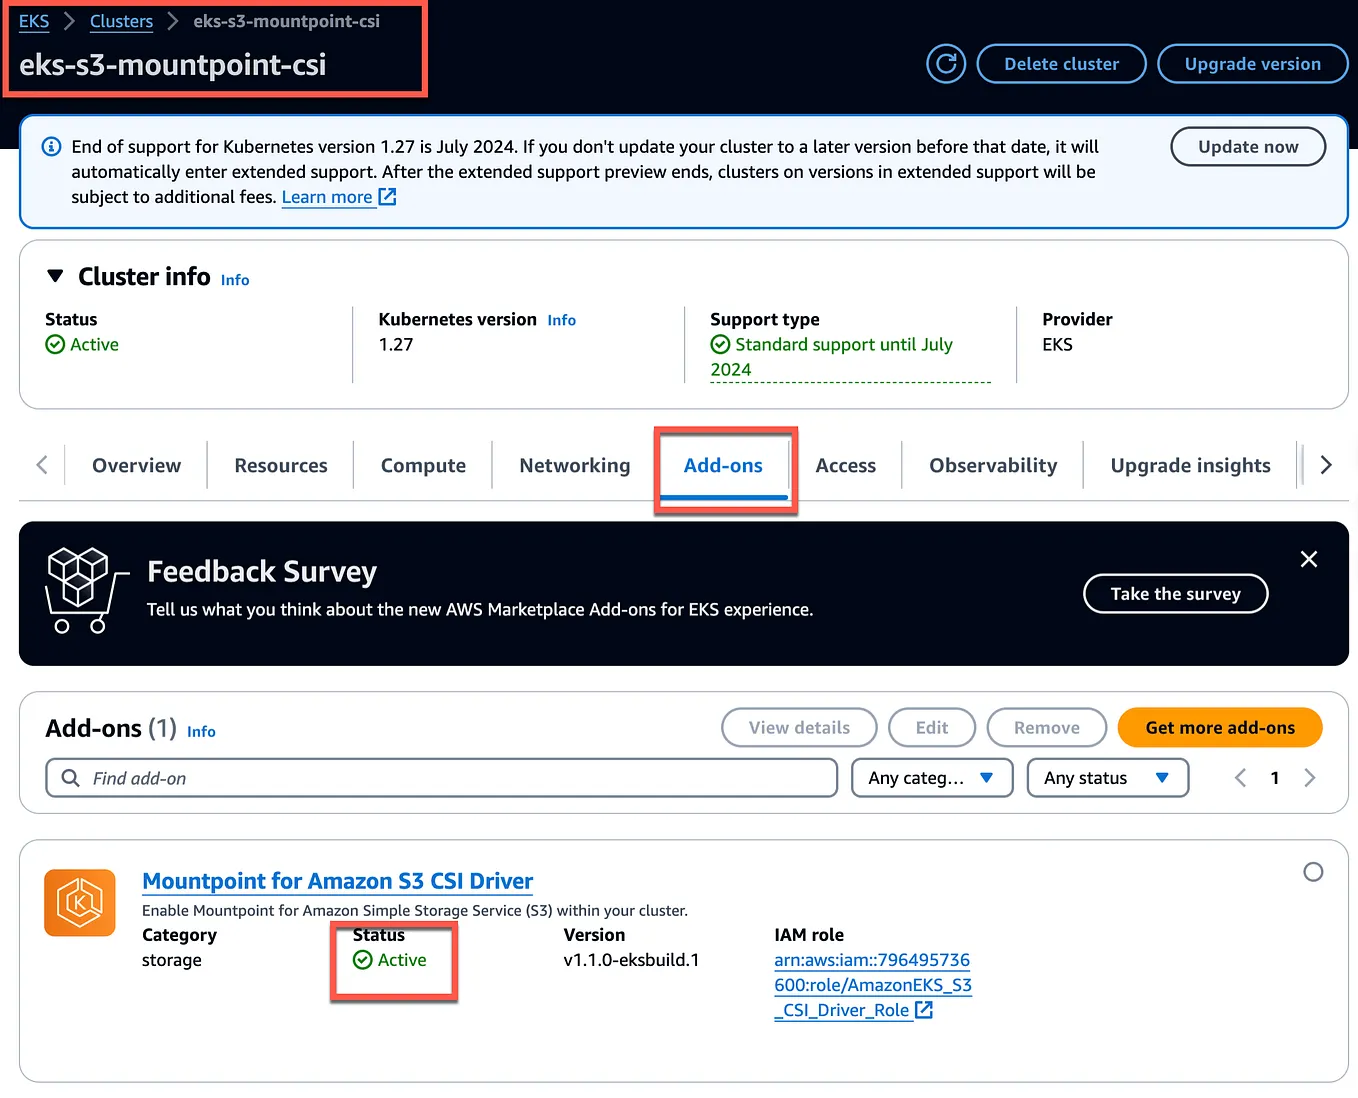Select the Mountpoint add-on radio button
1358x1098 pixels.
1313,871
